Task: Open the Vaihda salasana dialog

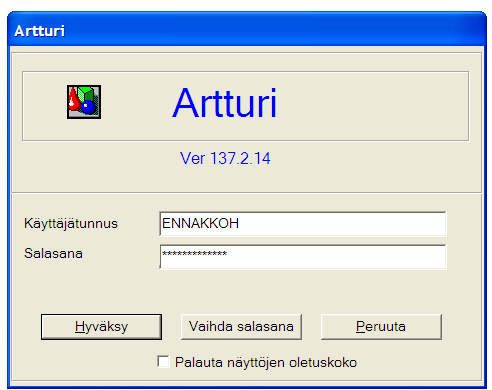Action: point(241,327)
